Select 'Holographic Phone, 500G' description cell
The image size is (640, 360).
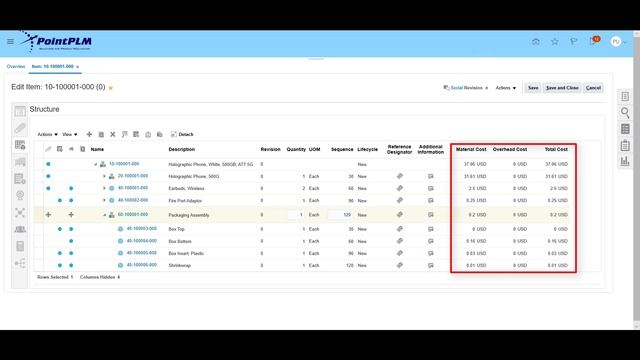pyautogui.click(x=194, y=176)
